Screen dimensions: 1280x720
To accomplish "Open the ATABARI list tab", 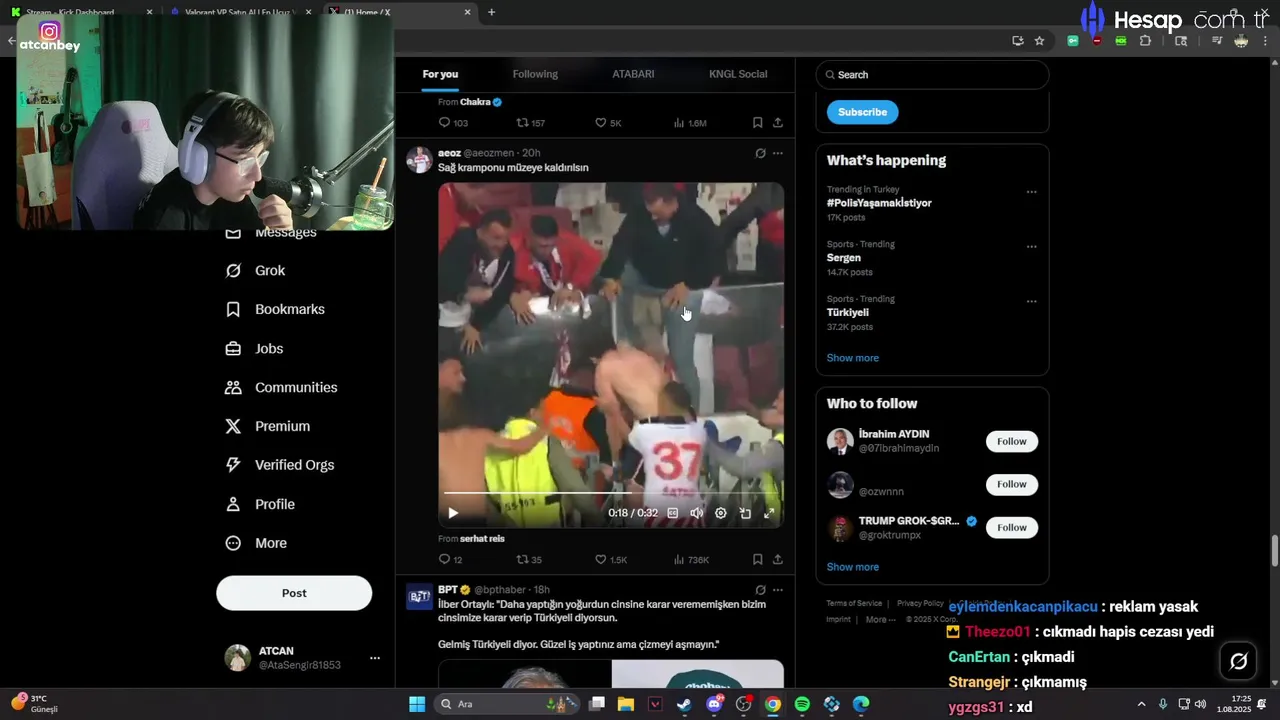I will click(633, 74).
